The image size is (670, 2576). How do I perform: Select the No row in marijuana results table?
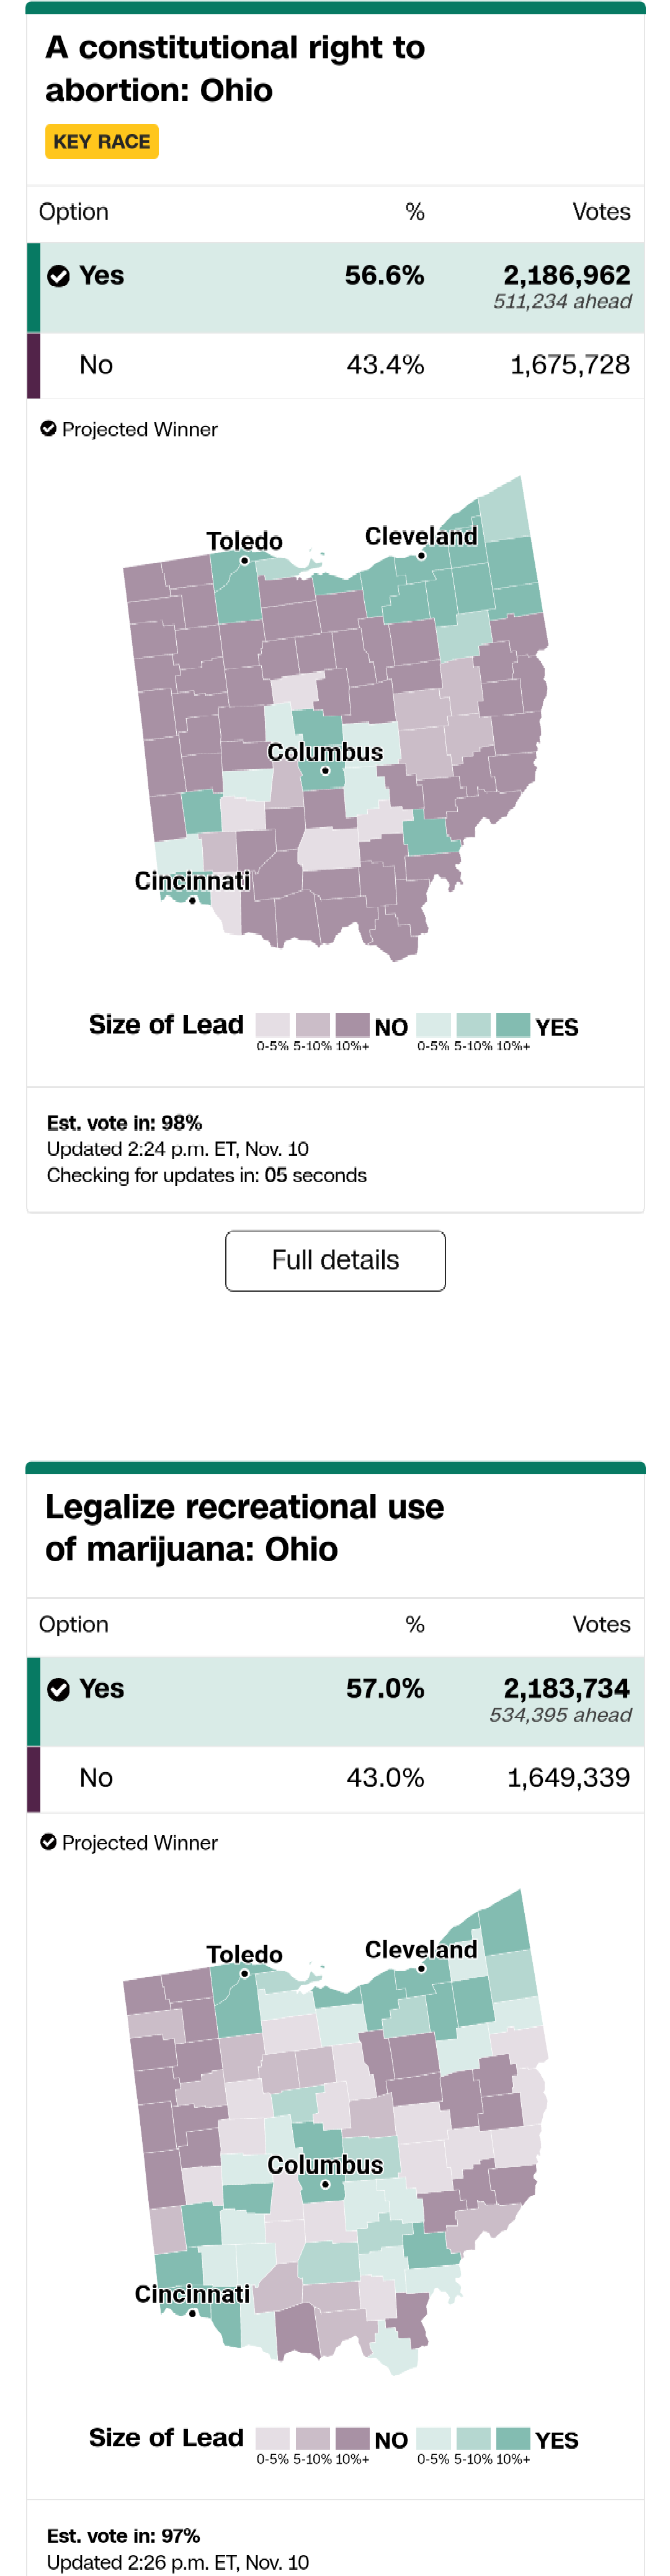click(x=335, y=1778)
